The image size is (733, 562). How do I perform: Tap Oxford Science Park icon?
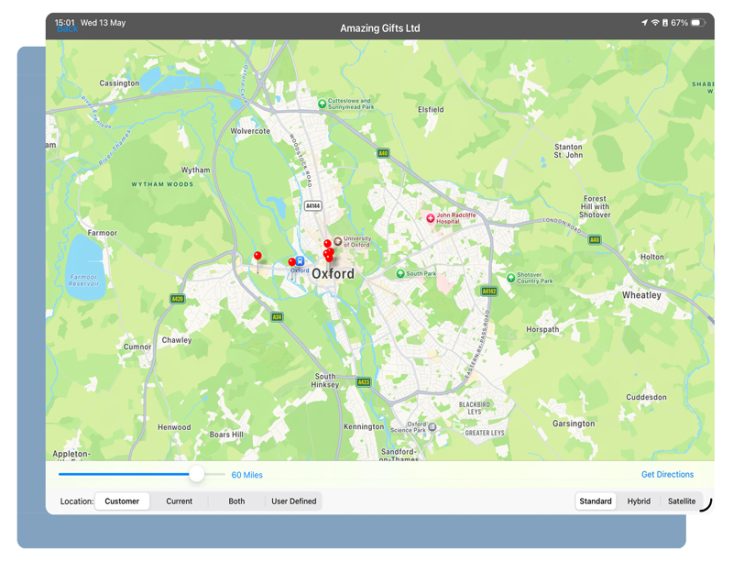[432, 427]
